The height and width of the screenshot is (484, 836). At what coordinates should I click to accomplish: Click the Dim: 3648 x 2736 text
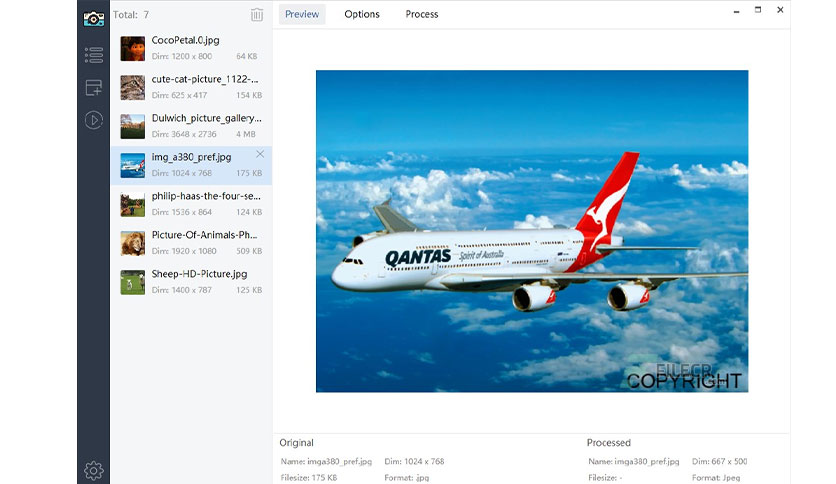[184, 134]
